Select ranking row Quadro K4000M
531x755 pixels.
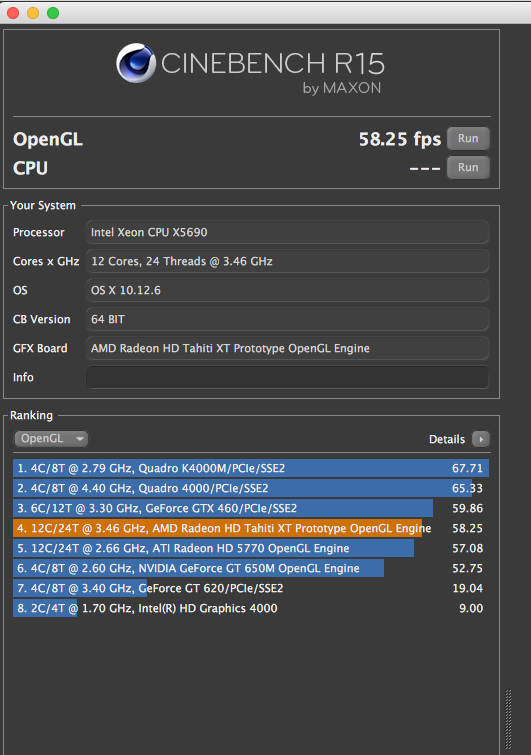point(251,468)
